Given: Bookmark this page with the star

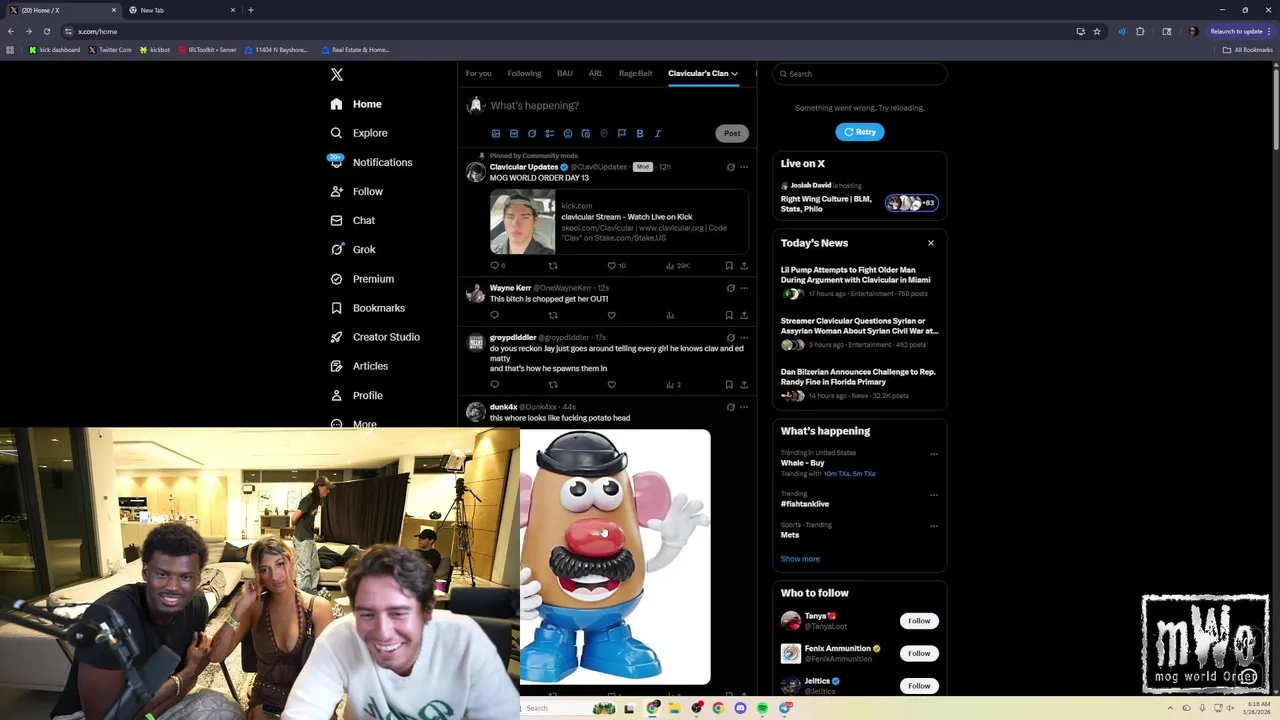Looking at the screenshot, I should pyautogui.click(x=1097, y=31).
